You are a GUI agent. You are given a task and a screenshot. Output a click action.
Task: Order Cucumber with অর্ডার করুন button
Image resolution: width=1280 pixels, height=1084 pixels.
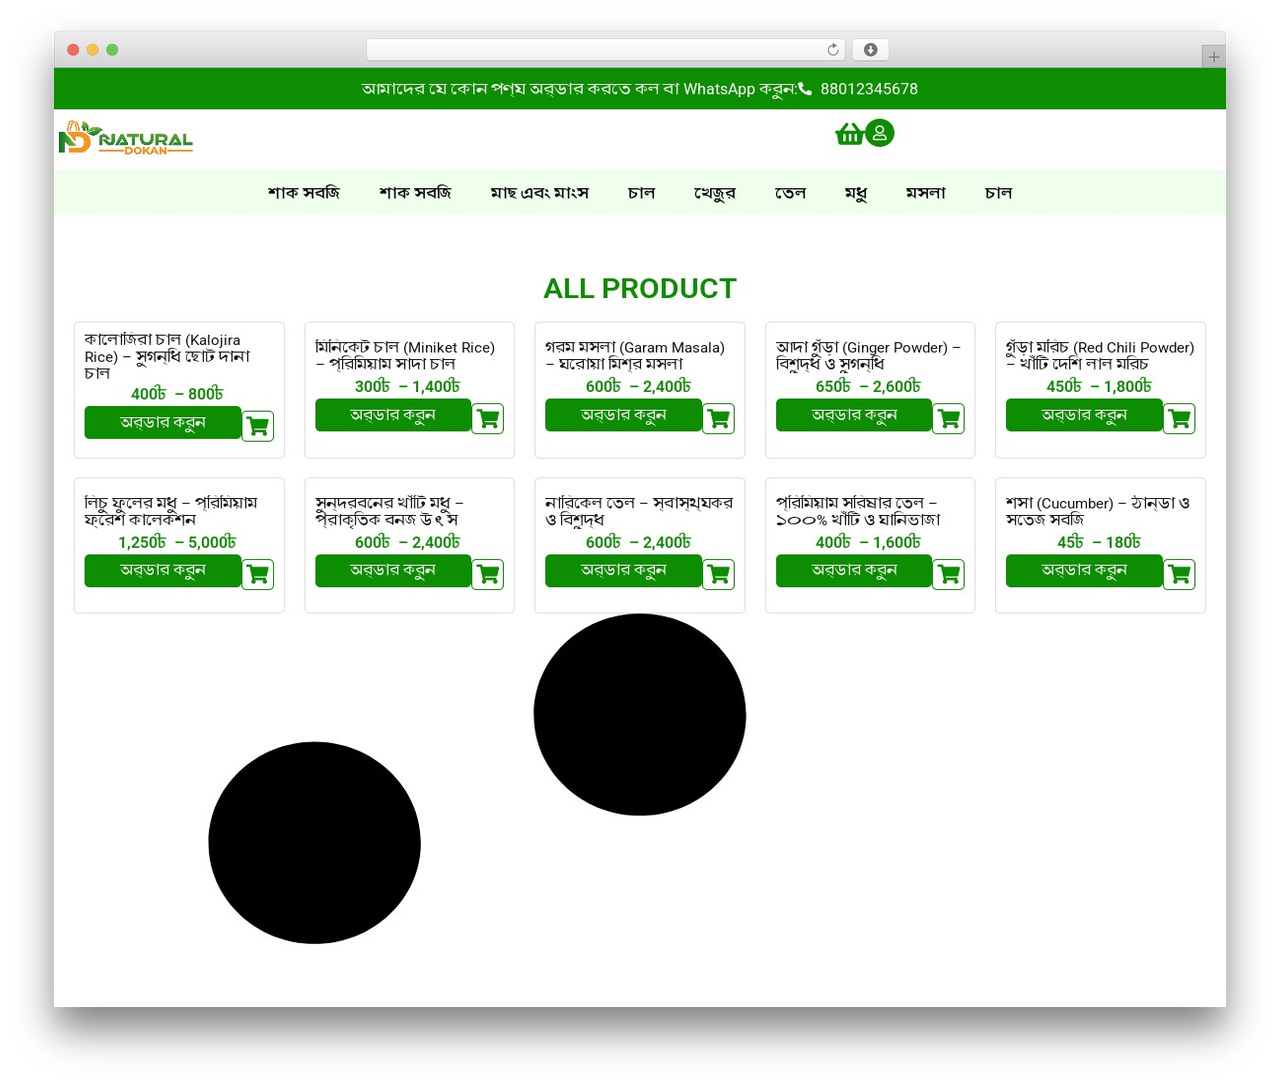pos(1084,570)
